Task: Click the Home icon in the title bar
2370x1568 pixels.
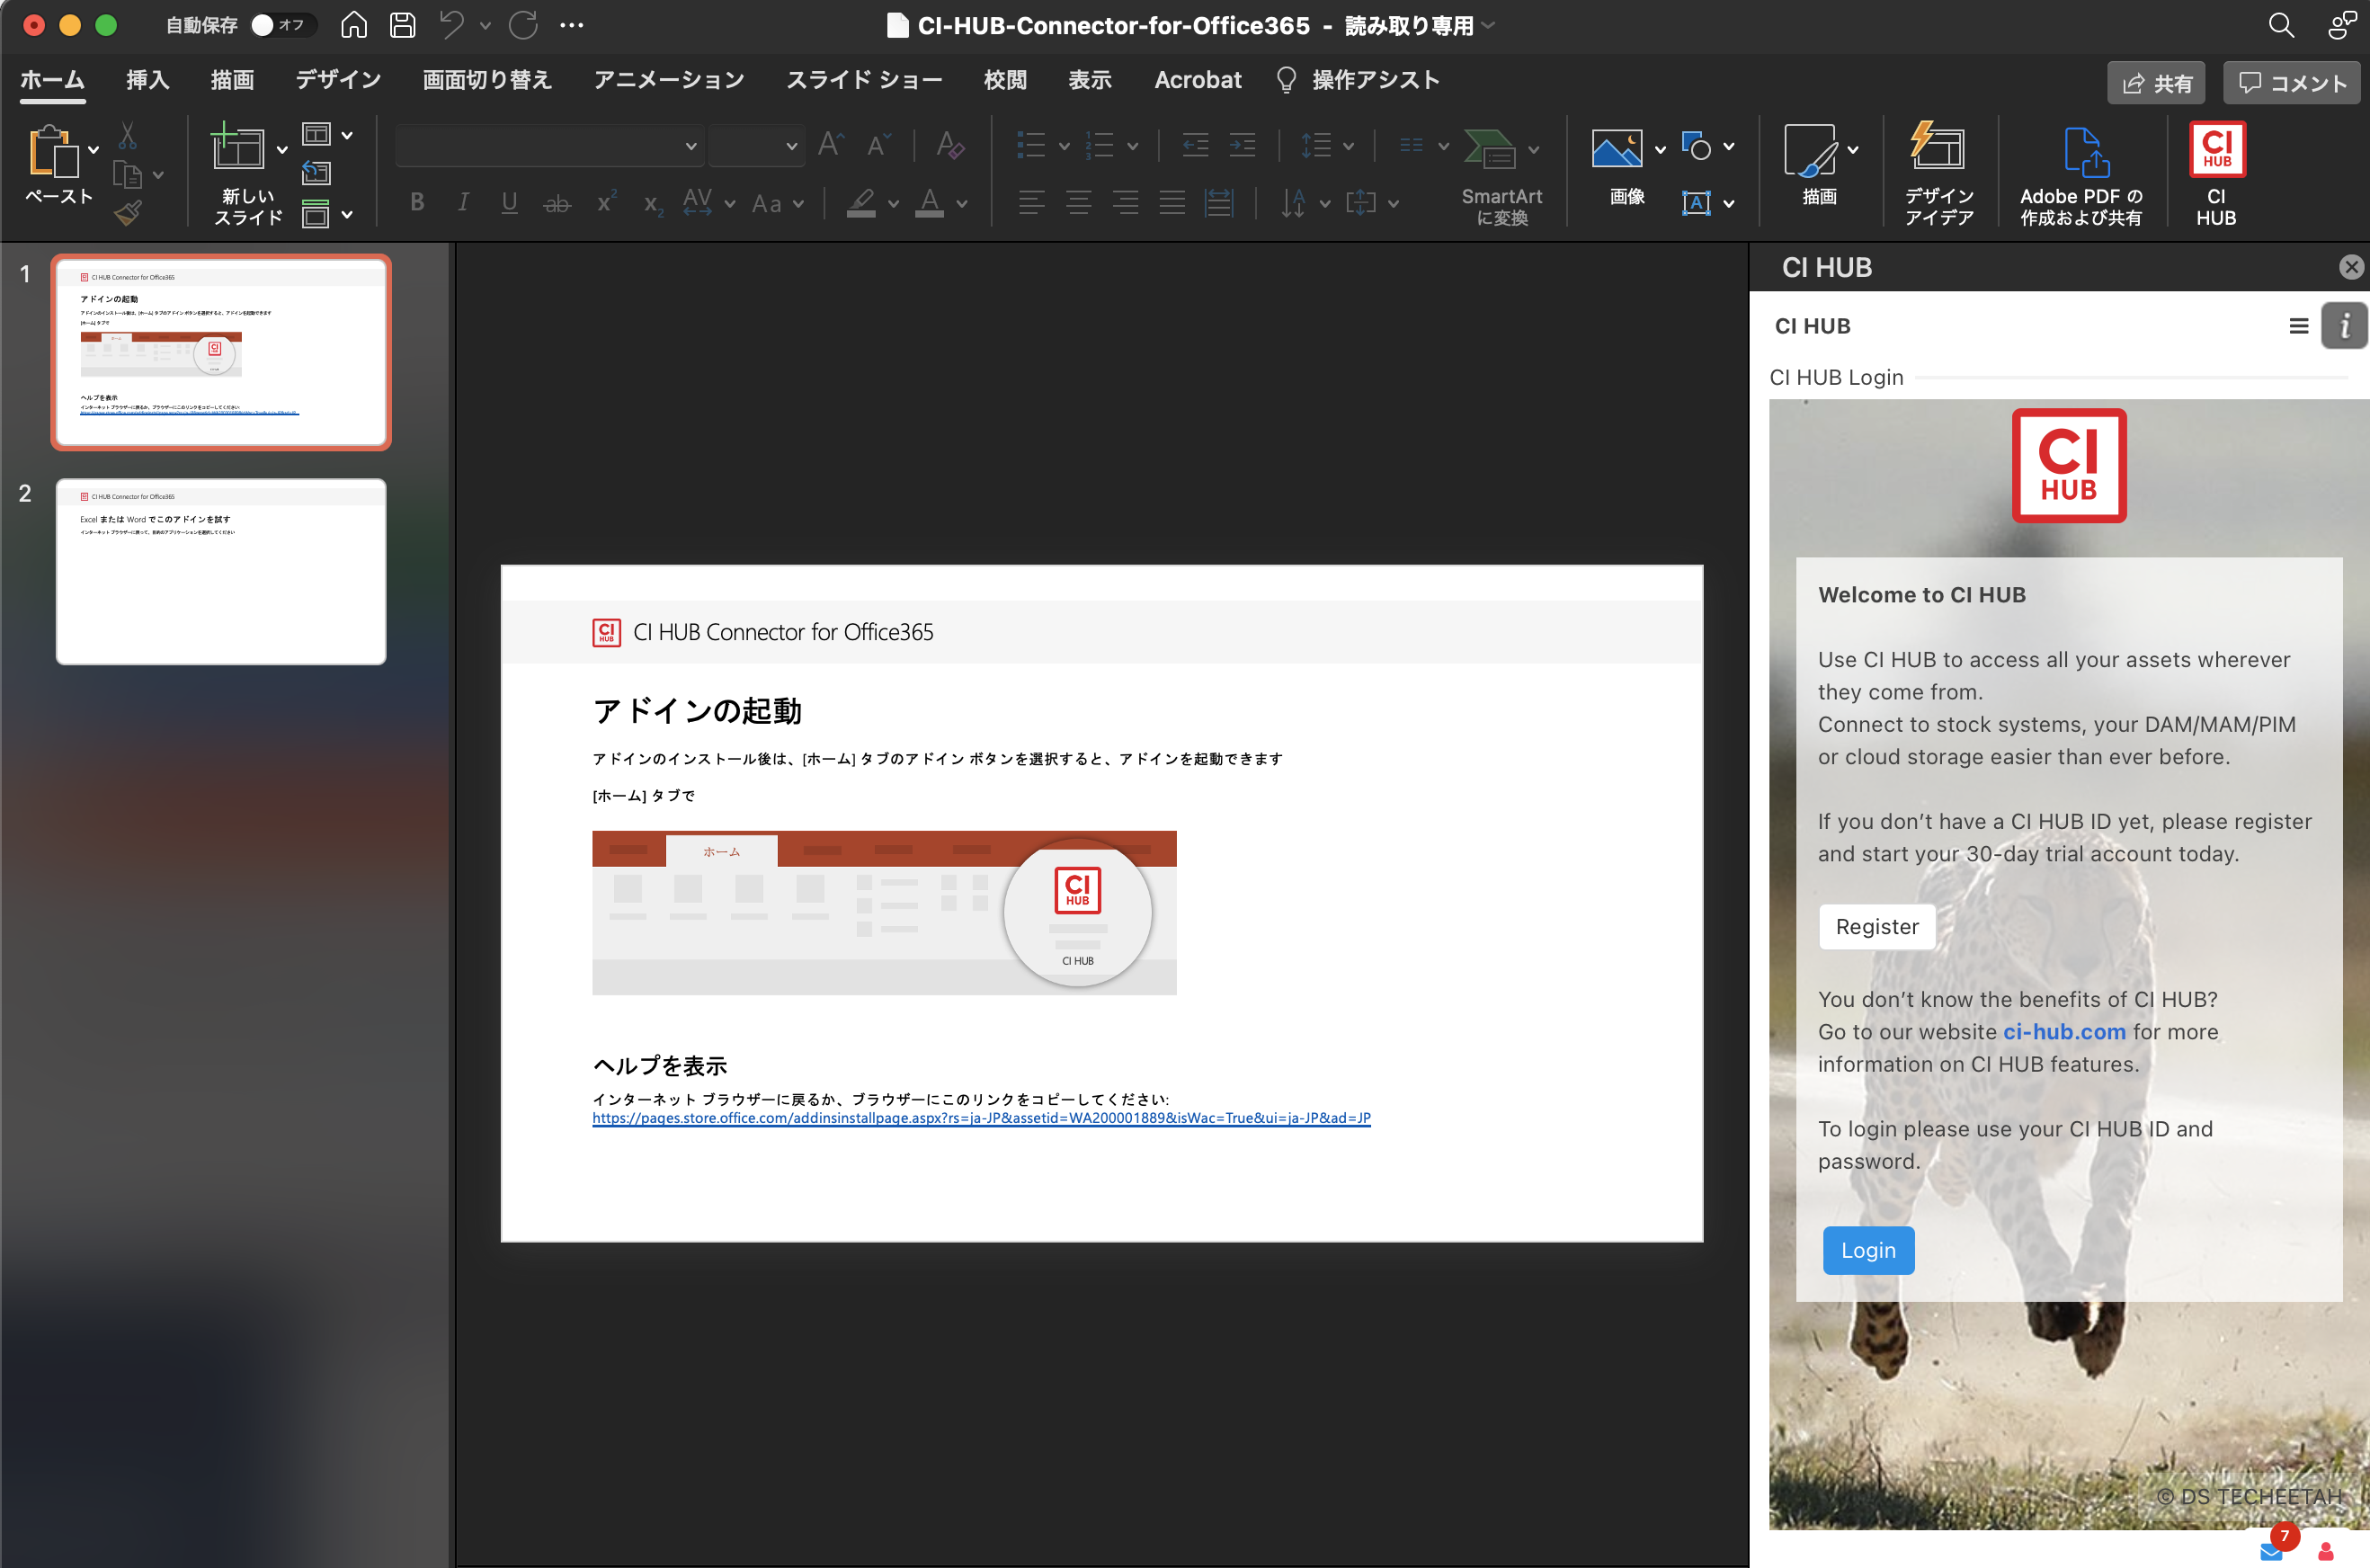Action: pyautogui.click(x=354, y=25)
